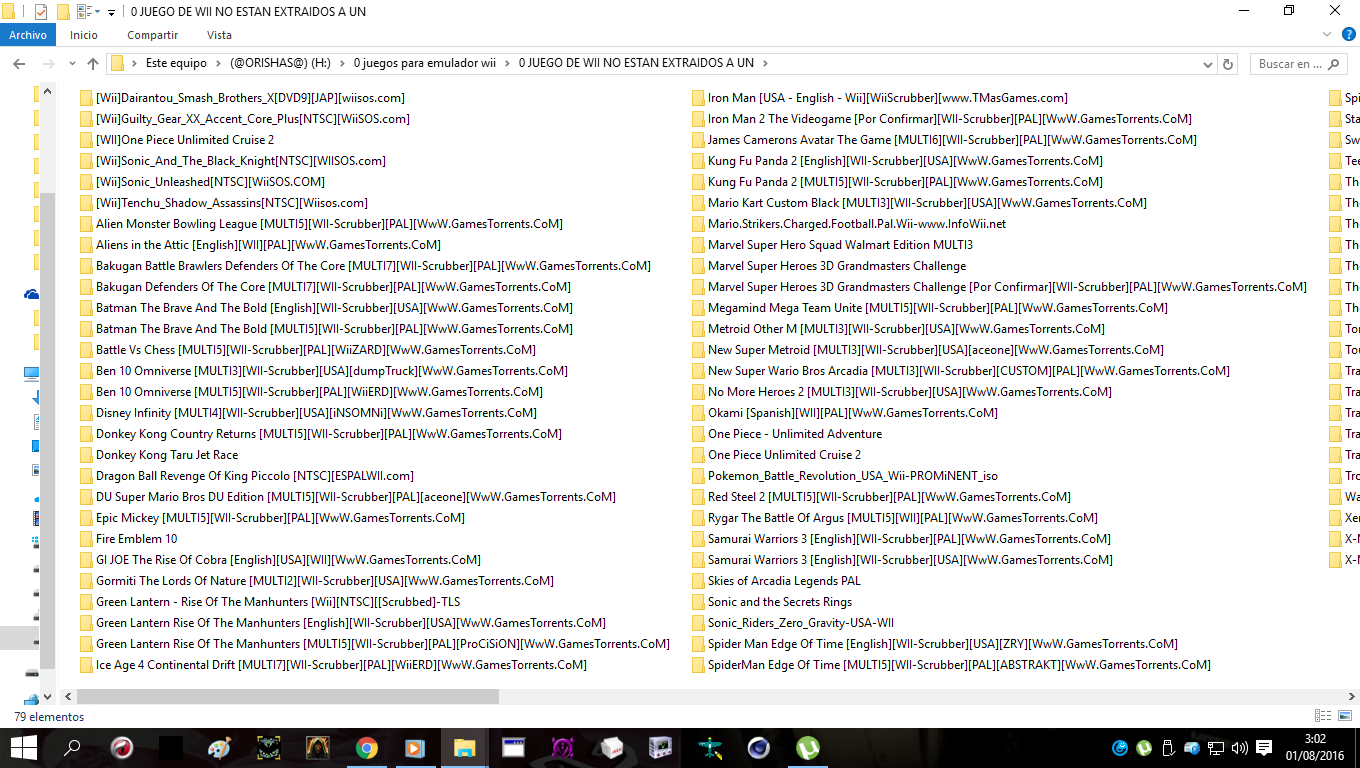
Task: Expand chevron after (@ORISHAS@) (H:) breadcrumb
Action: coord(342,63)
